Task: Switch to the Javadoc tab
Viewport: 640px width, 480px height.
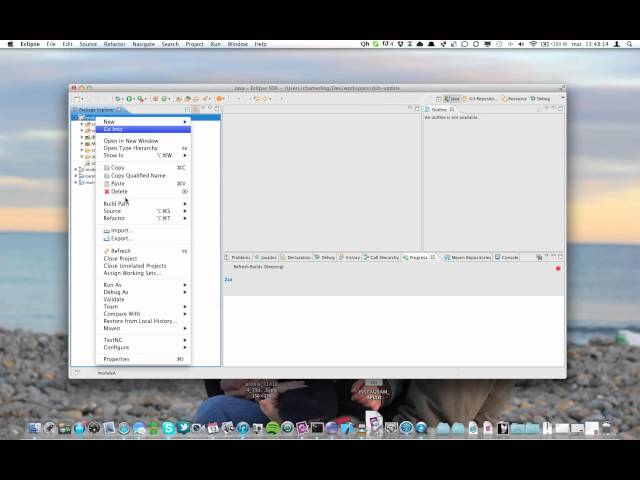Action: [x=265, y=258]
